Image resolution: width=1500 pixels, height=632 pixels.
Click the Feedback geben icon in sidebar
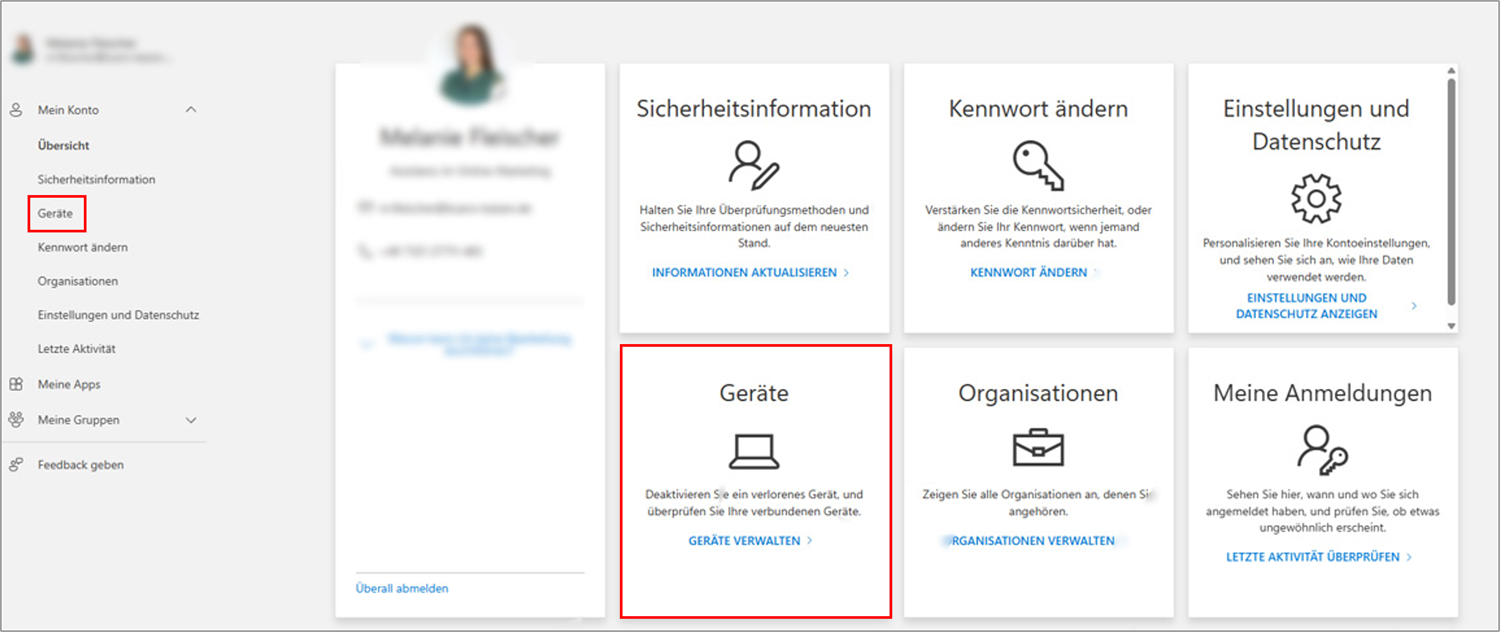[x=16, y=465]
